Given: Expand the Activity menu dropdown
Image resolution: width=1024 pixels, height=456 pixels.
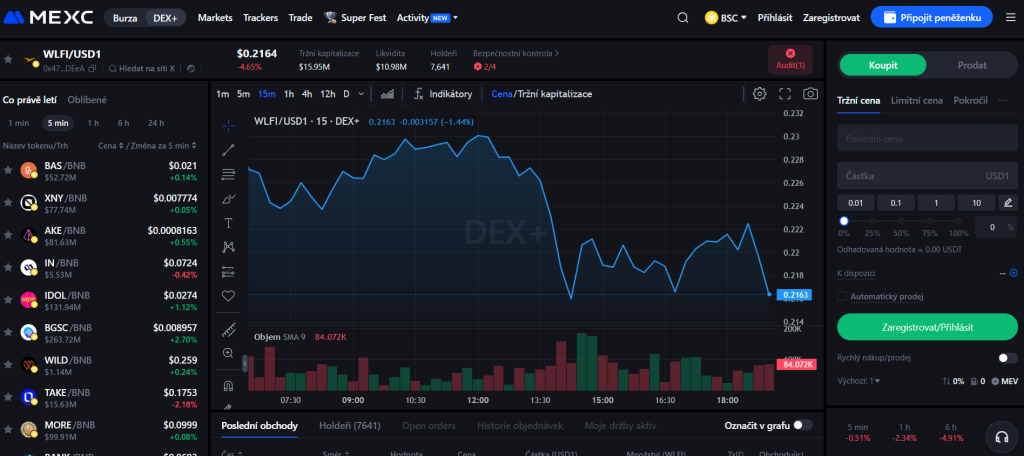Looking at the screenshot, I should (x=427, y=18).
